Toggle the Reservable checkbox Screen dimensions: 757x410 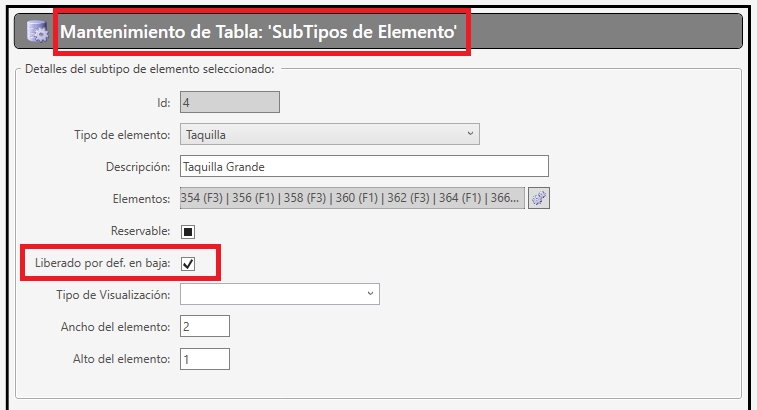(x=188, y=232)
